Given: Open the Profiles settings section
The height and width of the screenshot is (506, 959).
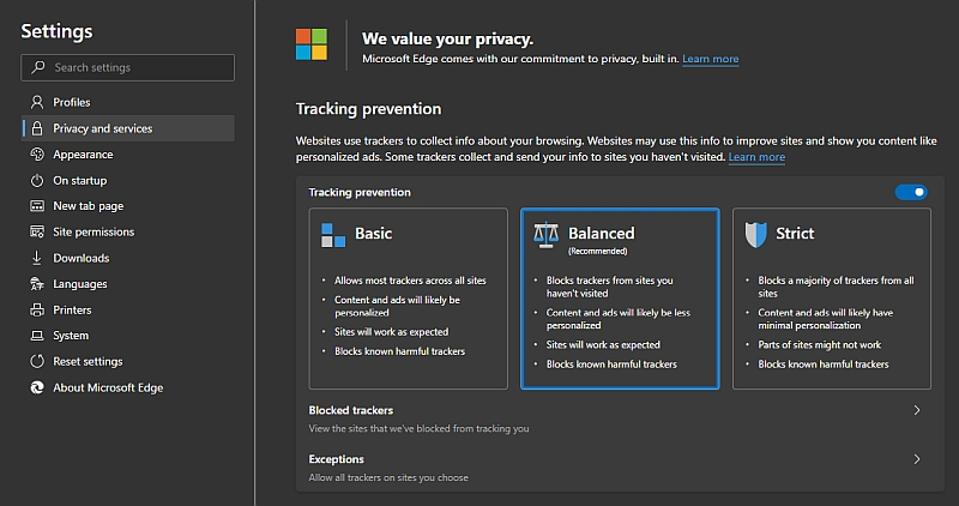Looking at the screenshot, I should point(128,102).
